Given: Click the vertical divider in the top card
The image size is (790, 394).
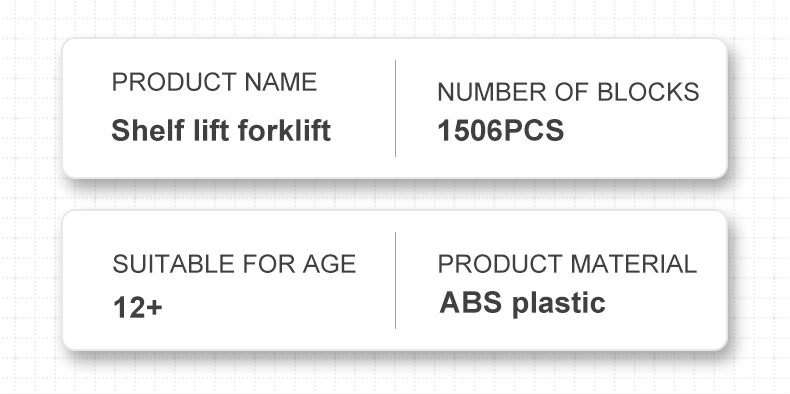Looking at the screenshot, I should click(x=396, y=108).
